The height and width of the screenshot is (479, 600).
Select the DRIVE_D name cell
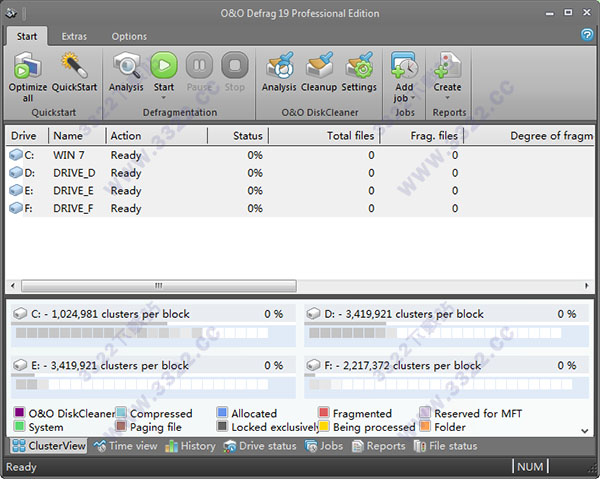point(74,173)
